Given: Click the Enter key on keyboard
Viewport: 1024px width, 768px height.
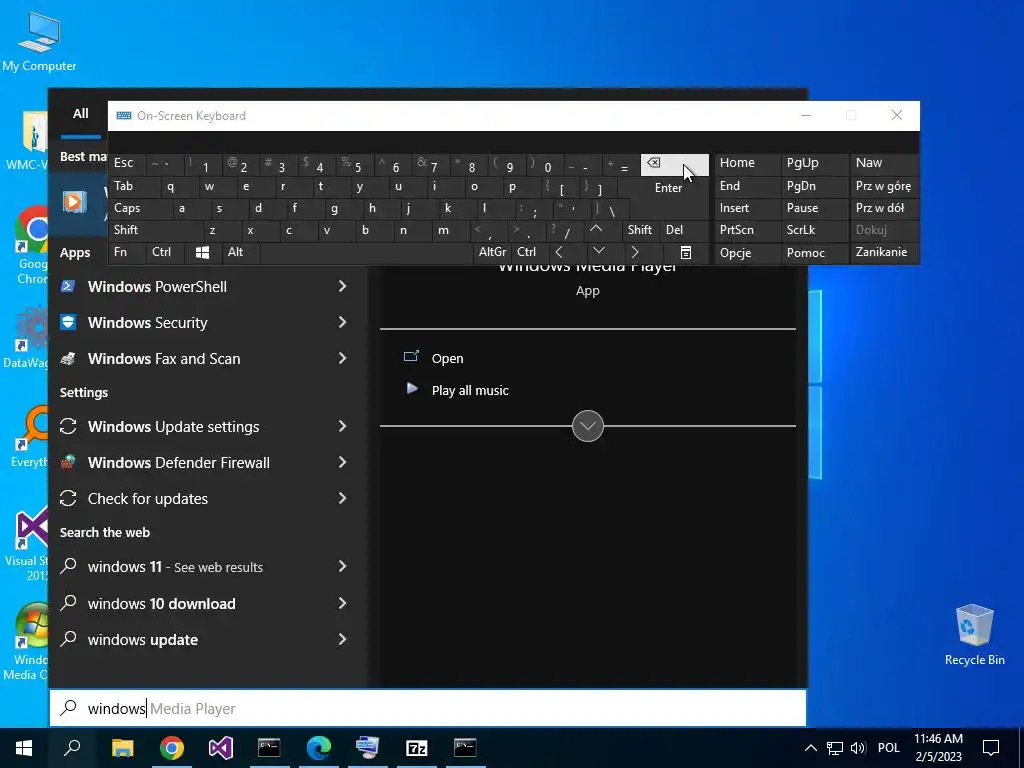Looking at the screenshot, I should tap(669, 188).
